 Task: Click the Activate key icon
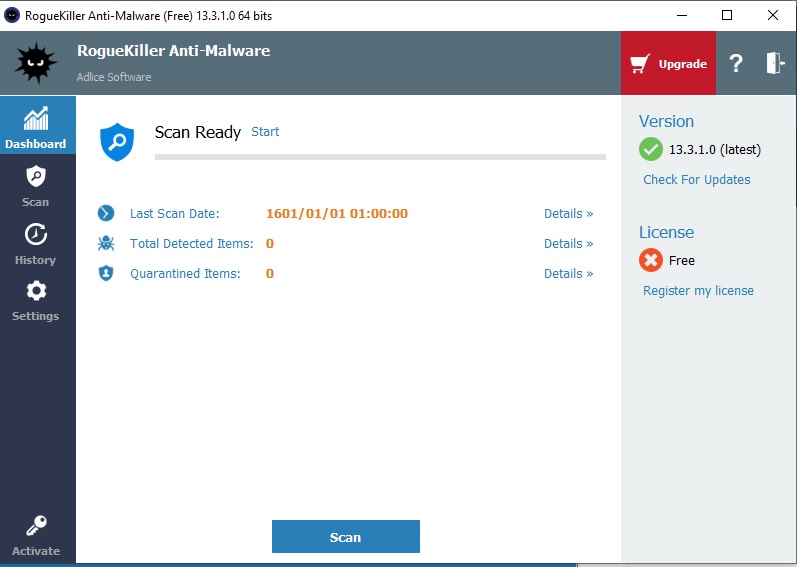36,527
